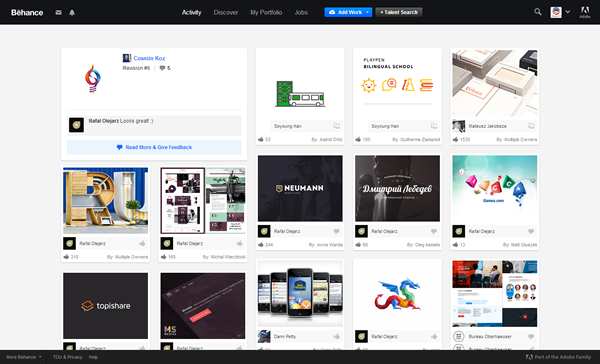Open Playpen Bilingual School project thumbnail

(x=397, y=83)
